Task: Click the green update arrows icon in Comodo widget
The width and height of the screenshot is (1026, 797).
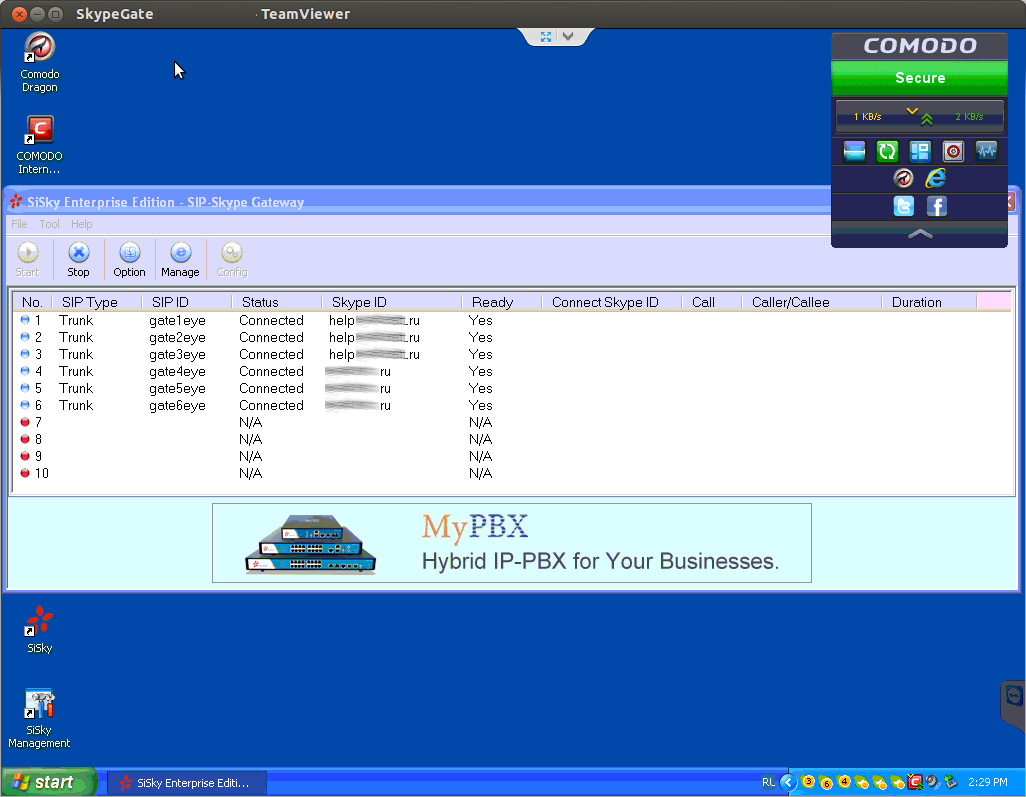Action: pyautogui.click(x=887, y=151)
